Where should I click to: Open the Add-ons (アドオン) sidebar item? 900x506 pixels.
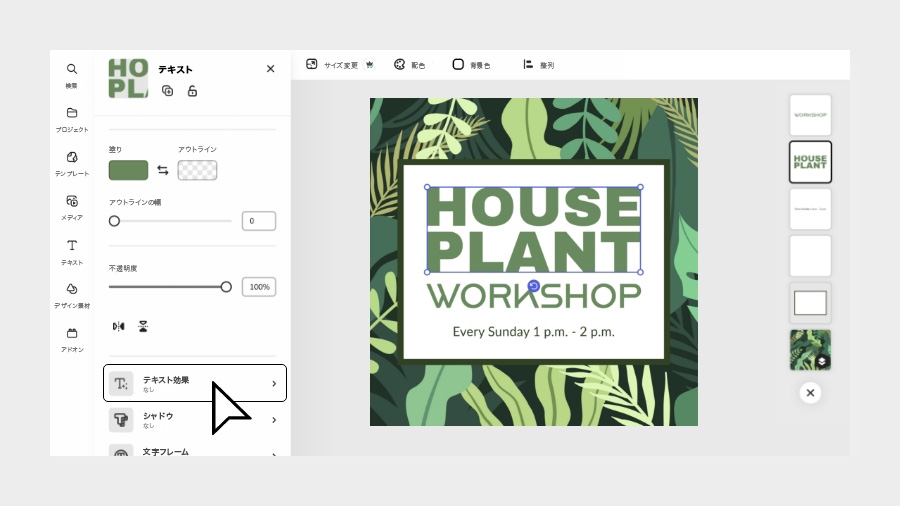(72, 340)
